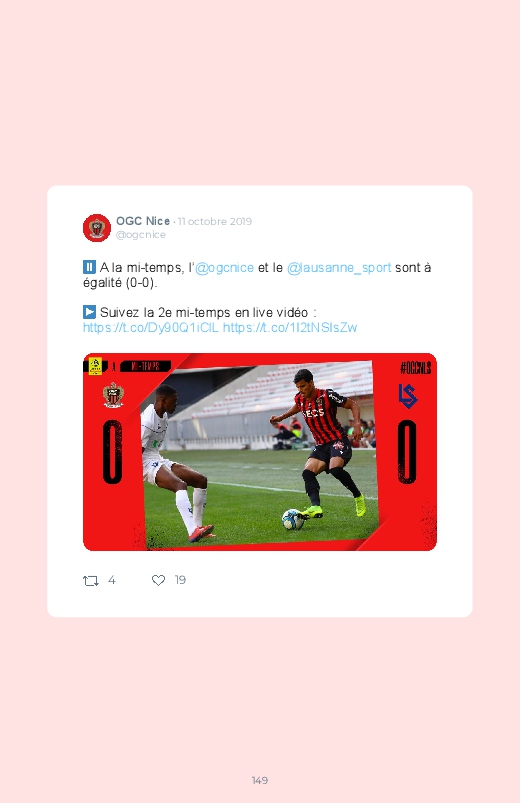Open the match photo thumbnail
The image size is (520, 803).
(x=260, y=452)
